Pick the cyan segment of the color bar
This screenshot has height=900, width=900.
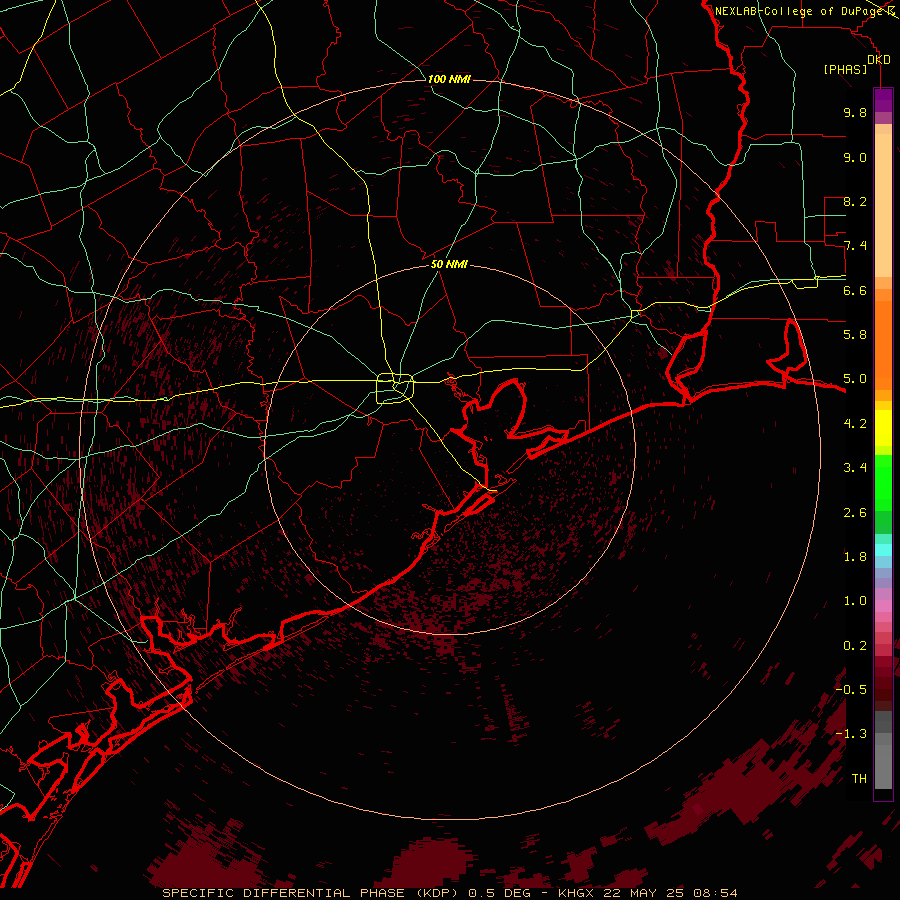point(883,550)
